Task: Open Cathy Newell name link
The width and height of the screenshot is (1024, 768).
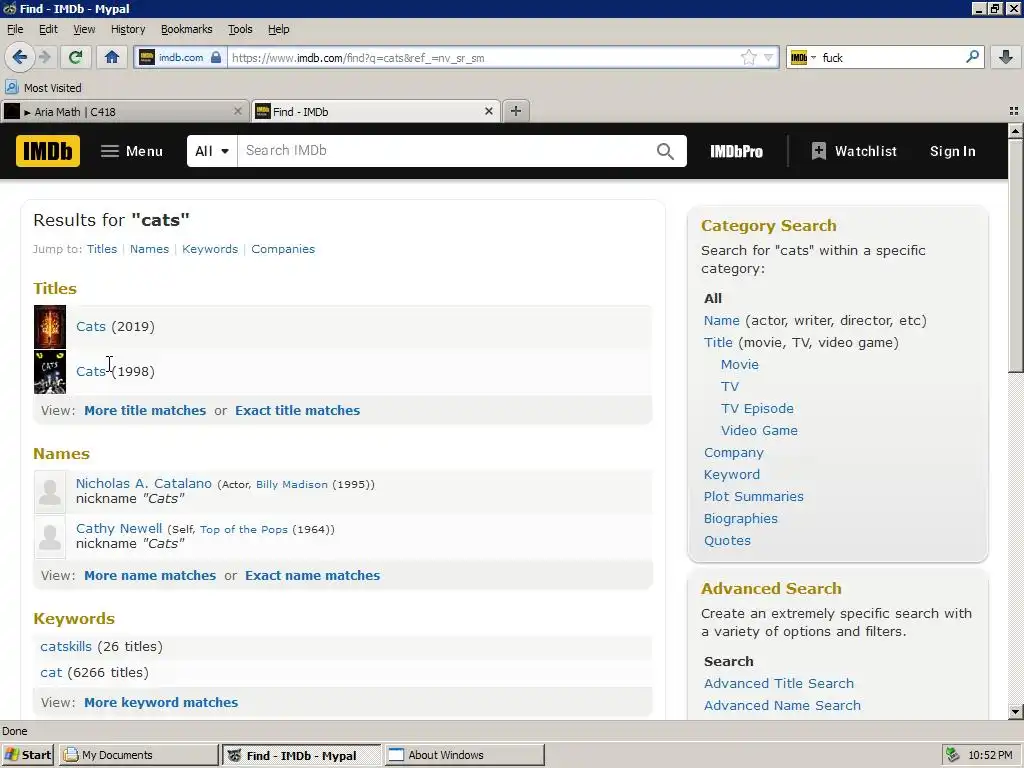Action: coord(119,528)
